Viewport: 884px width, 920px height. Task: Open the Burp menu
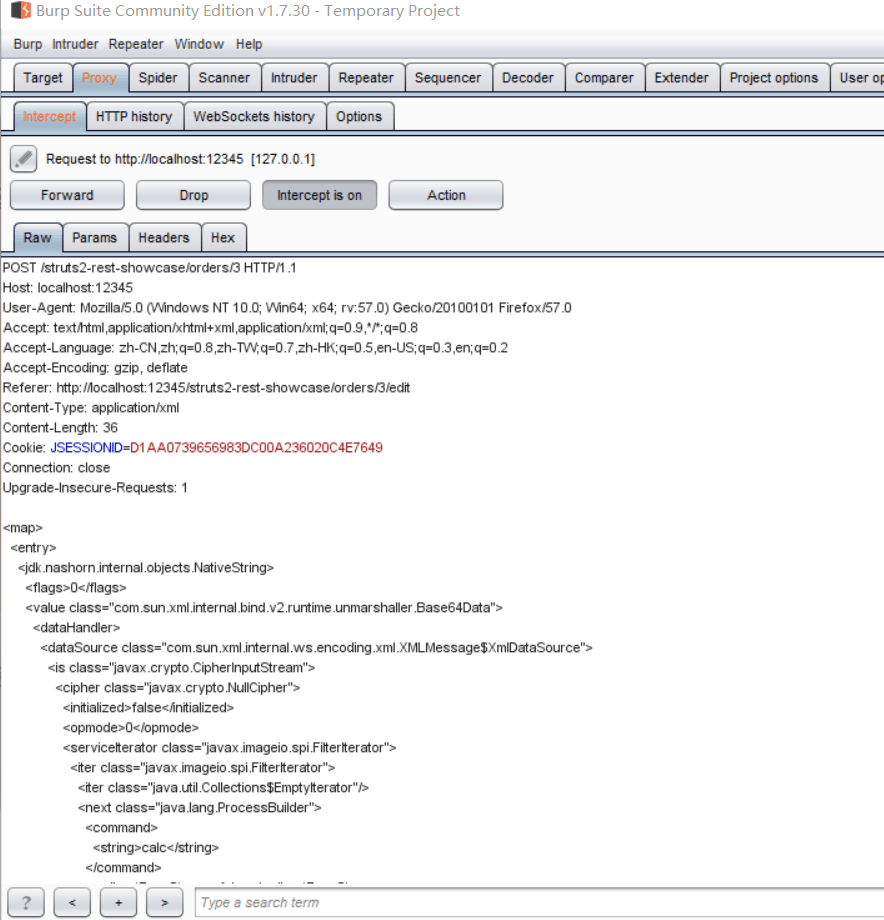tap(28, 44)
